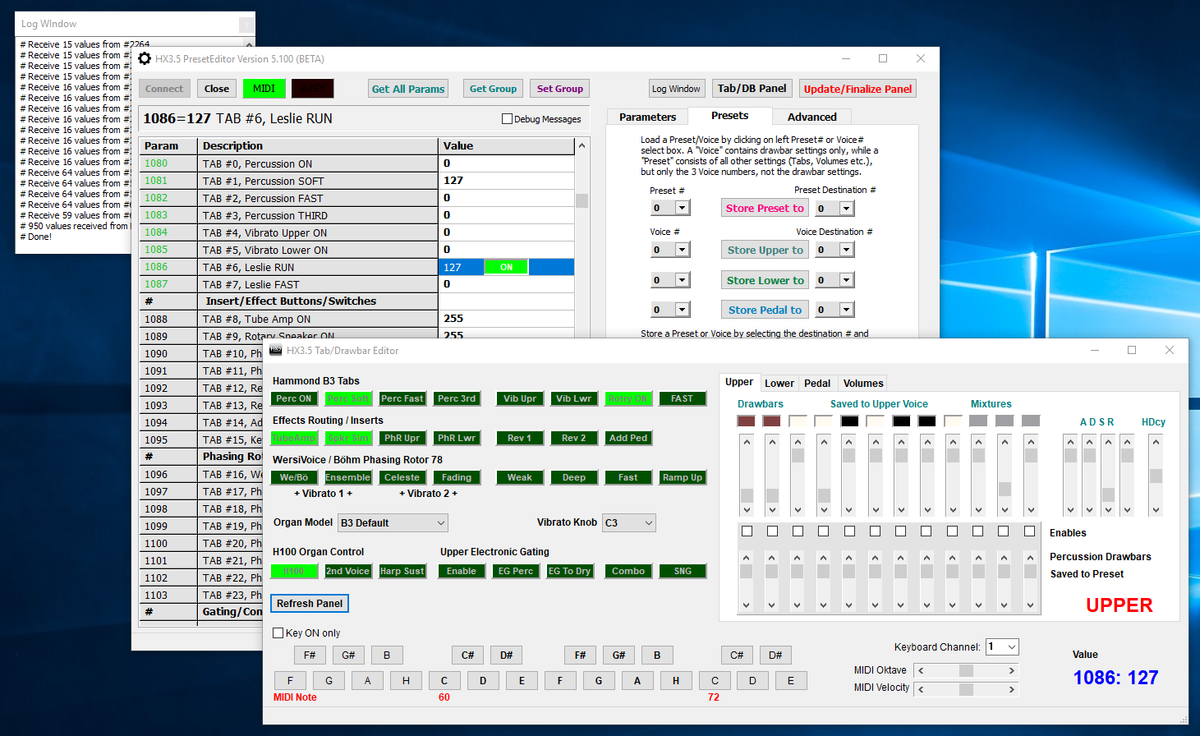Turn off the Rotry ON tab

point(630,398)
